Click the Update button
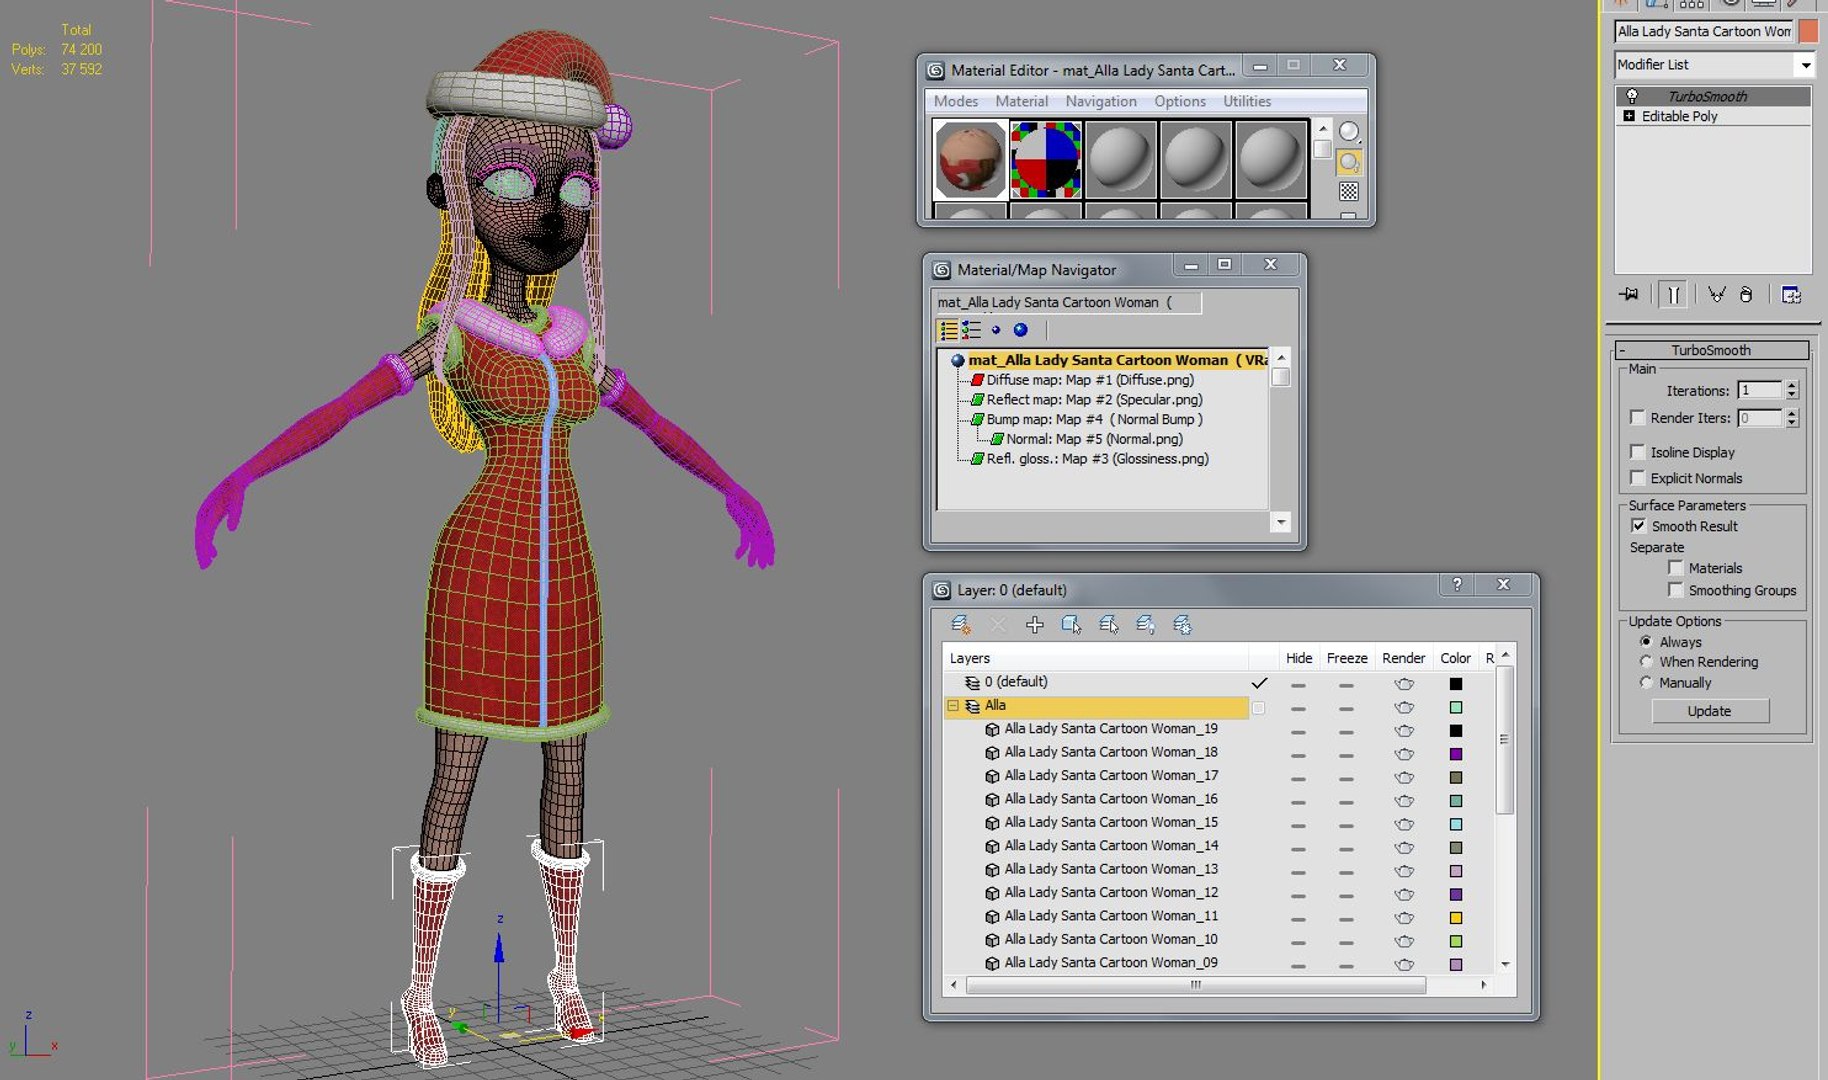Viewport: 1828px width, 1080px height. point(1710,711)
